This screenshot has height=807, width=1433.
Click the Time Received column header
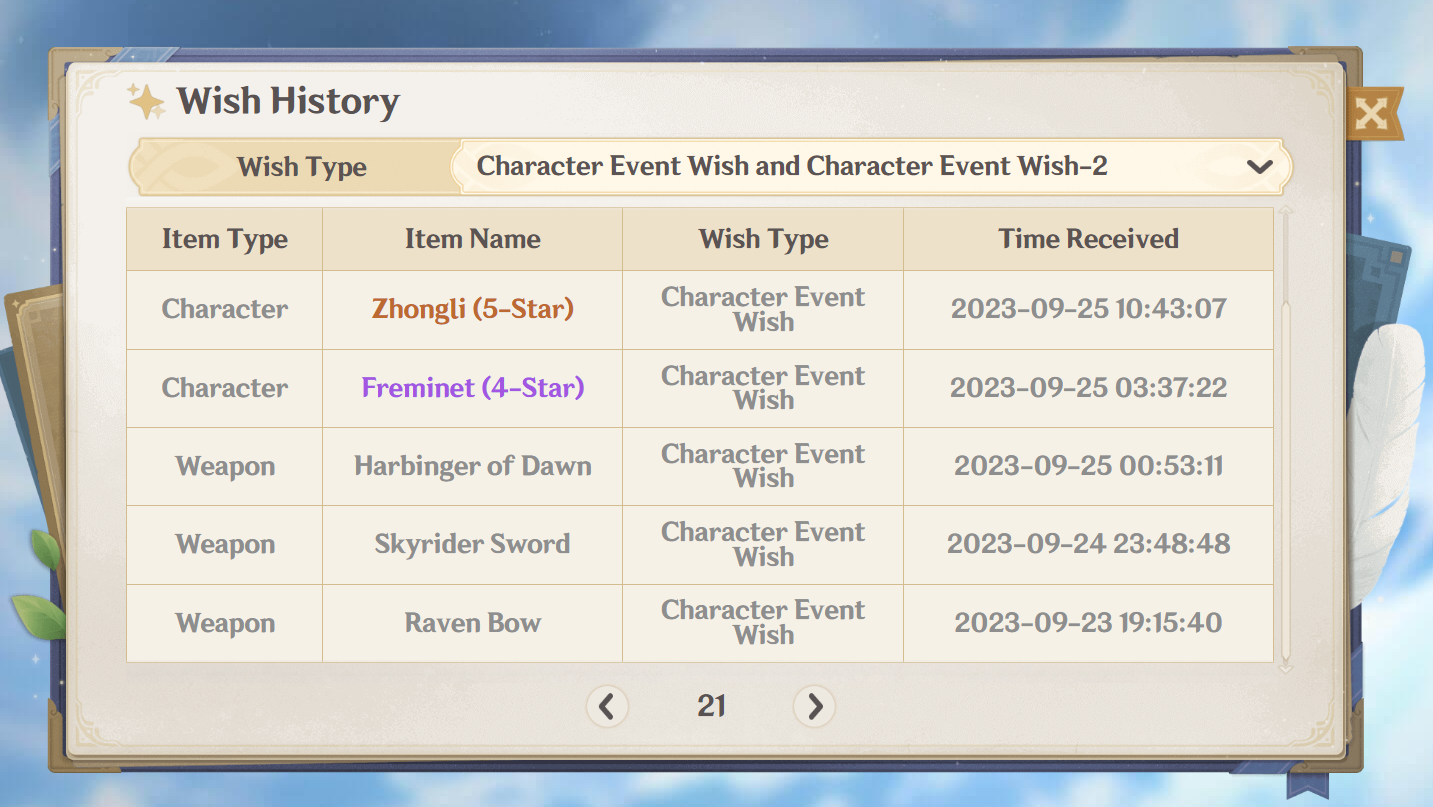[1088, 239]
